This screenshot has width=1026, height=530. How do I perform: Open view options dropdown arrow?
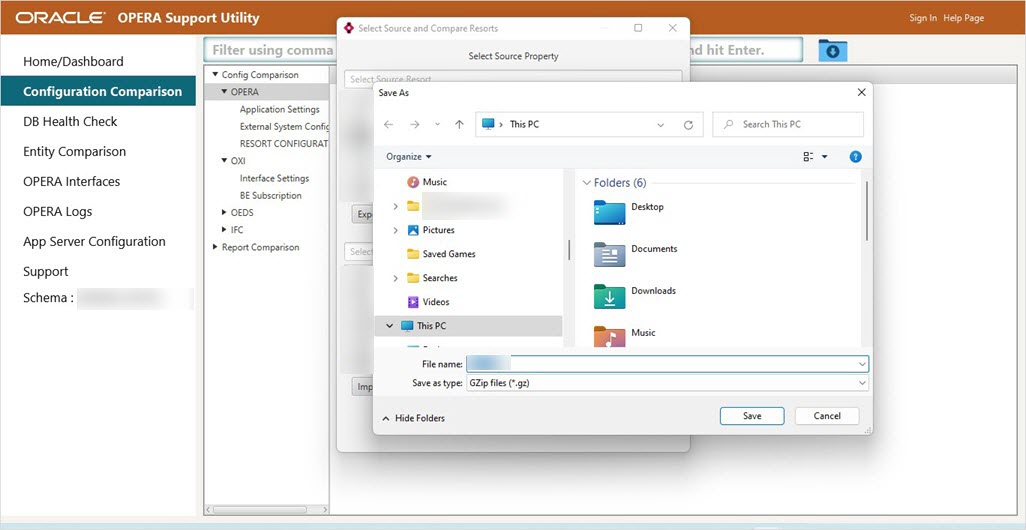(824, 157)
